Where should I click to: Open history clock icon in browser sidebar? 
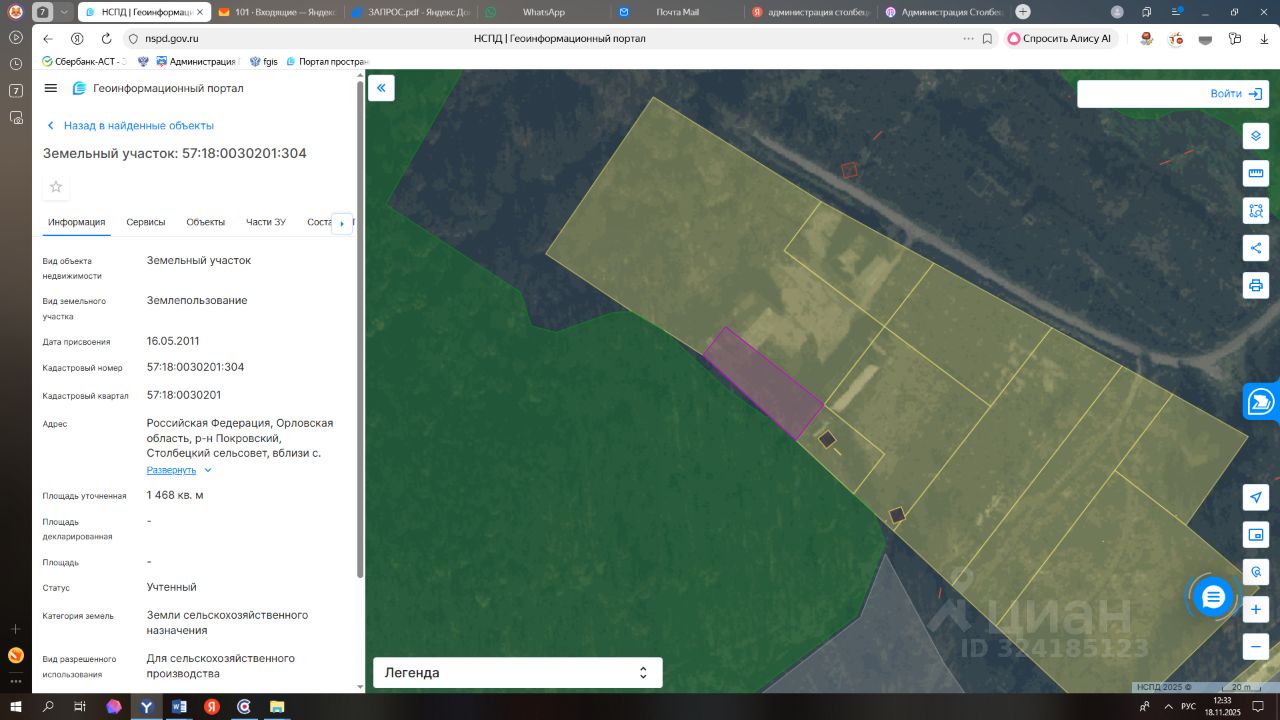[16, 63]
